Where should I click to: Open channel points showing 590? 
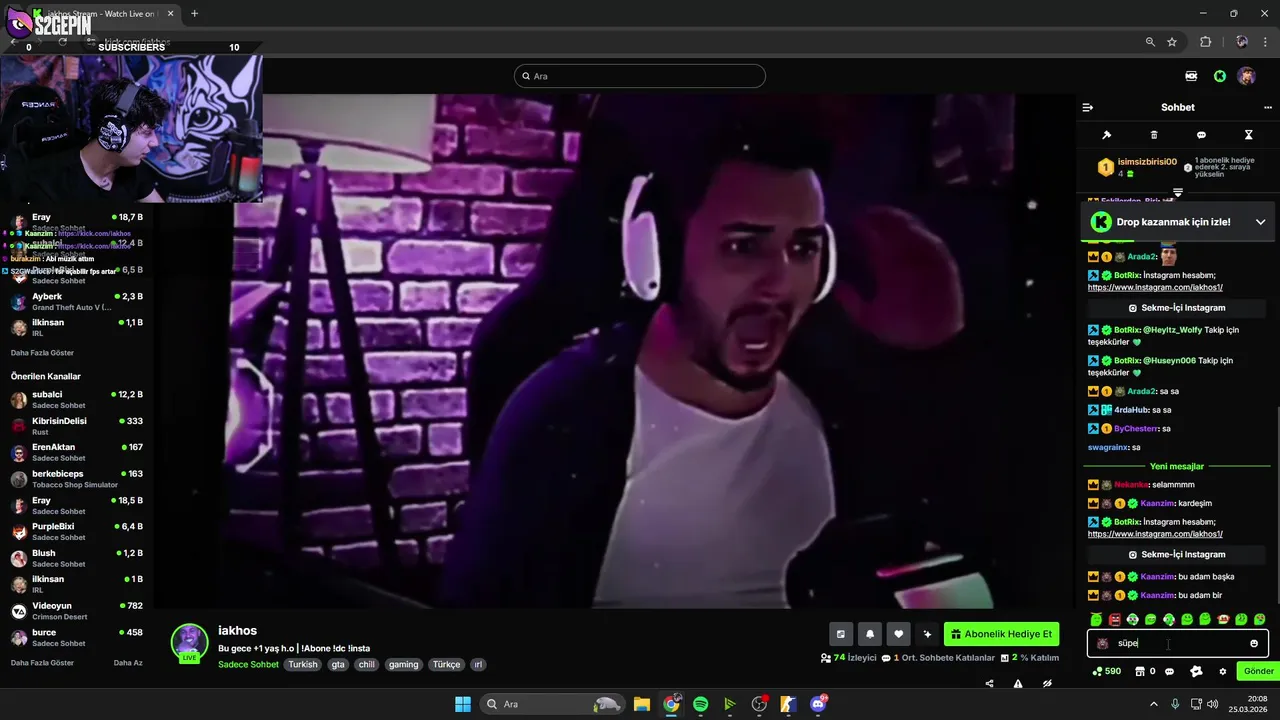(1107, 671)
